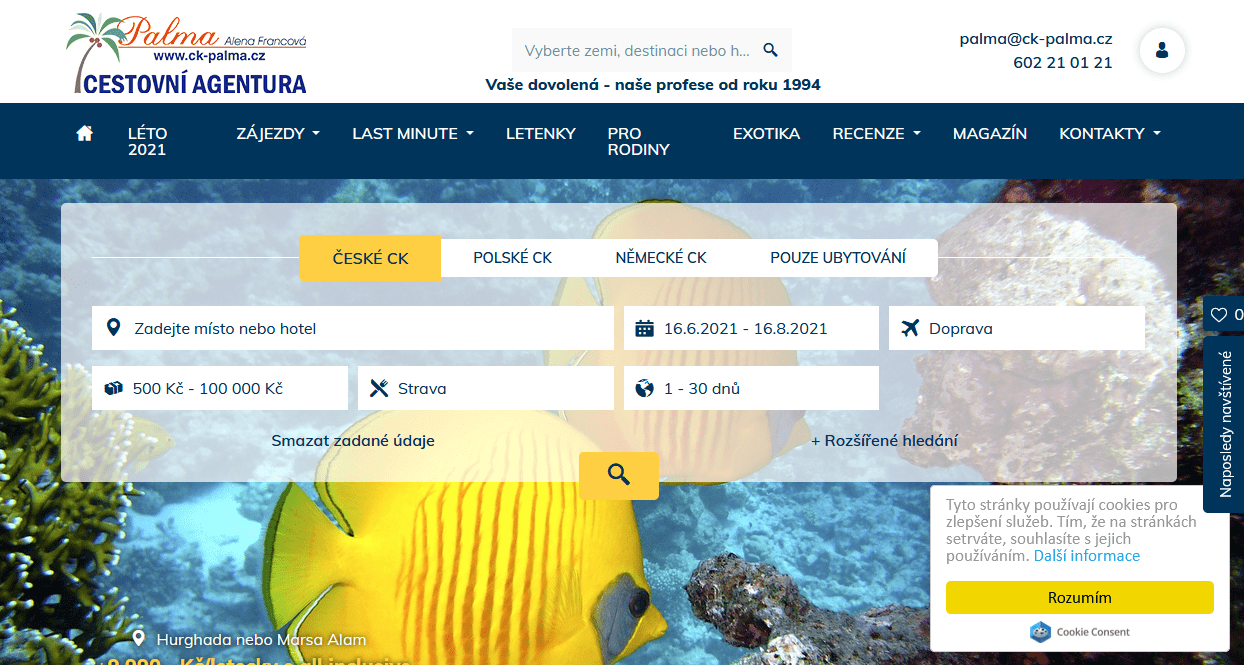
Task: Click phone number 602 21 01 21
Action: 1063,62
